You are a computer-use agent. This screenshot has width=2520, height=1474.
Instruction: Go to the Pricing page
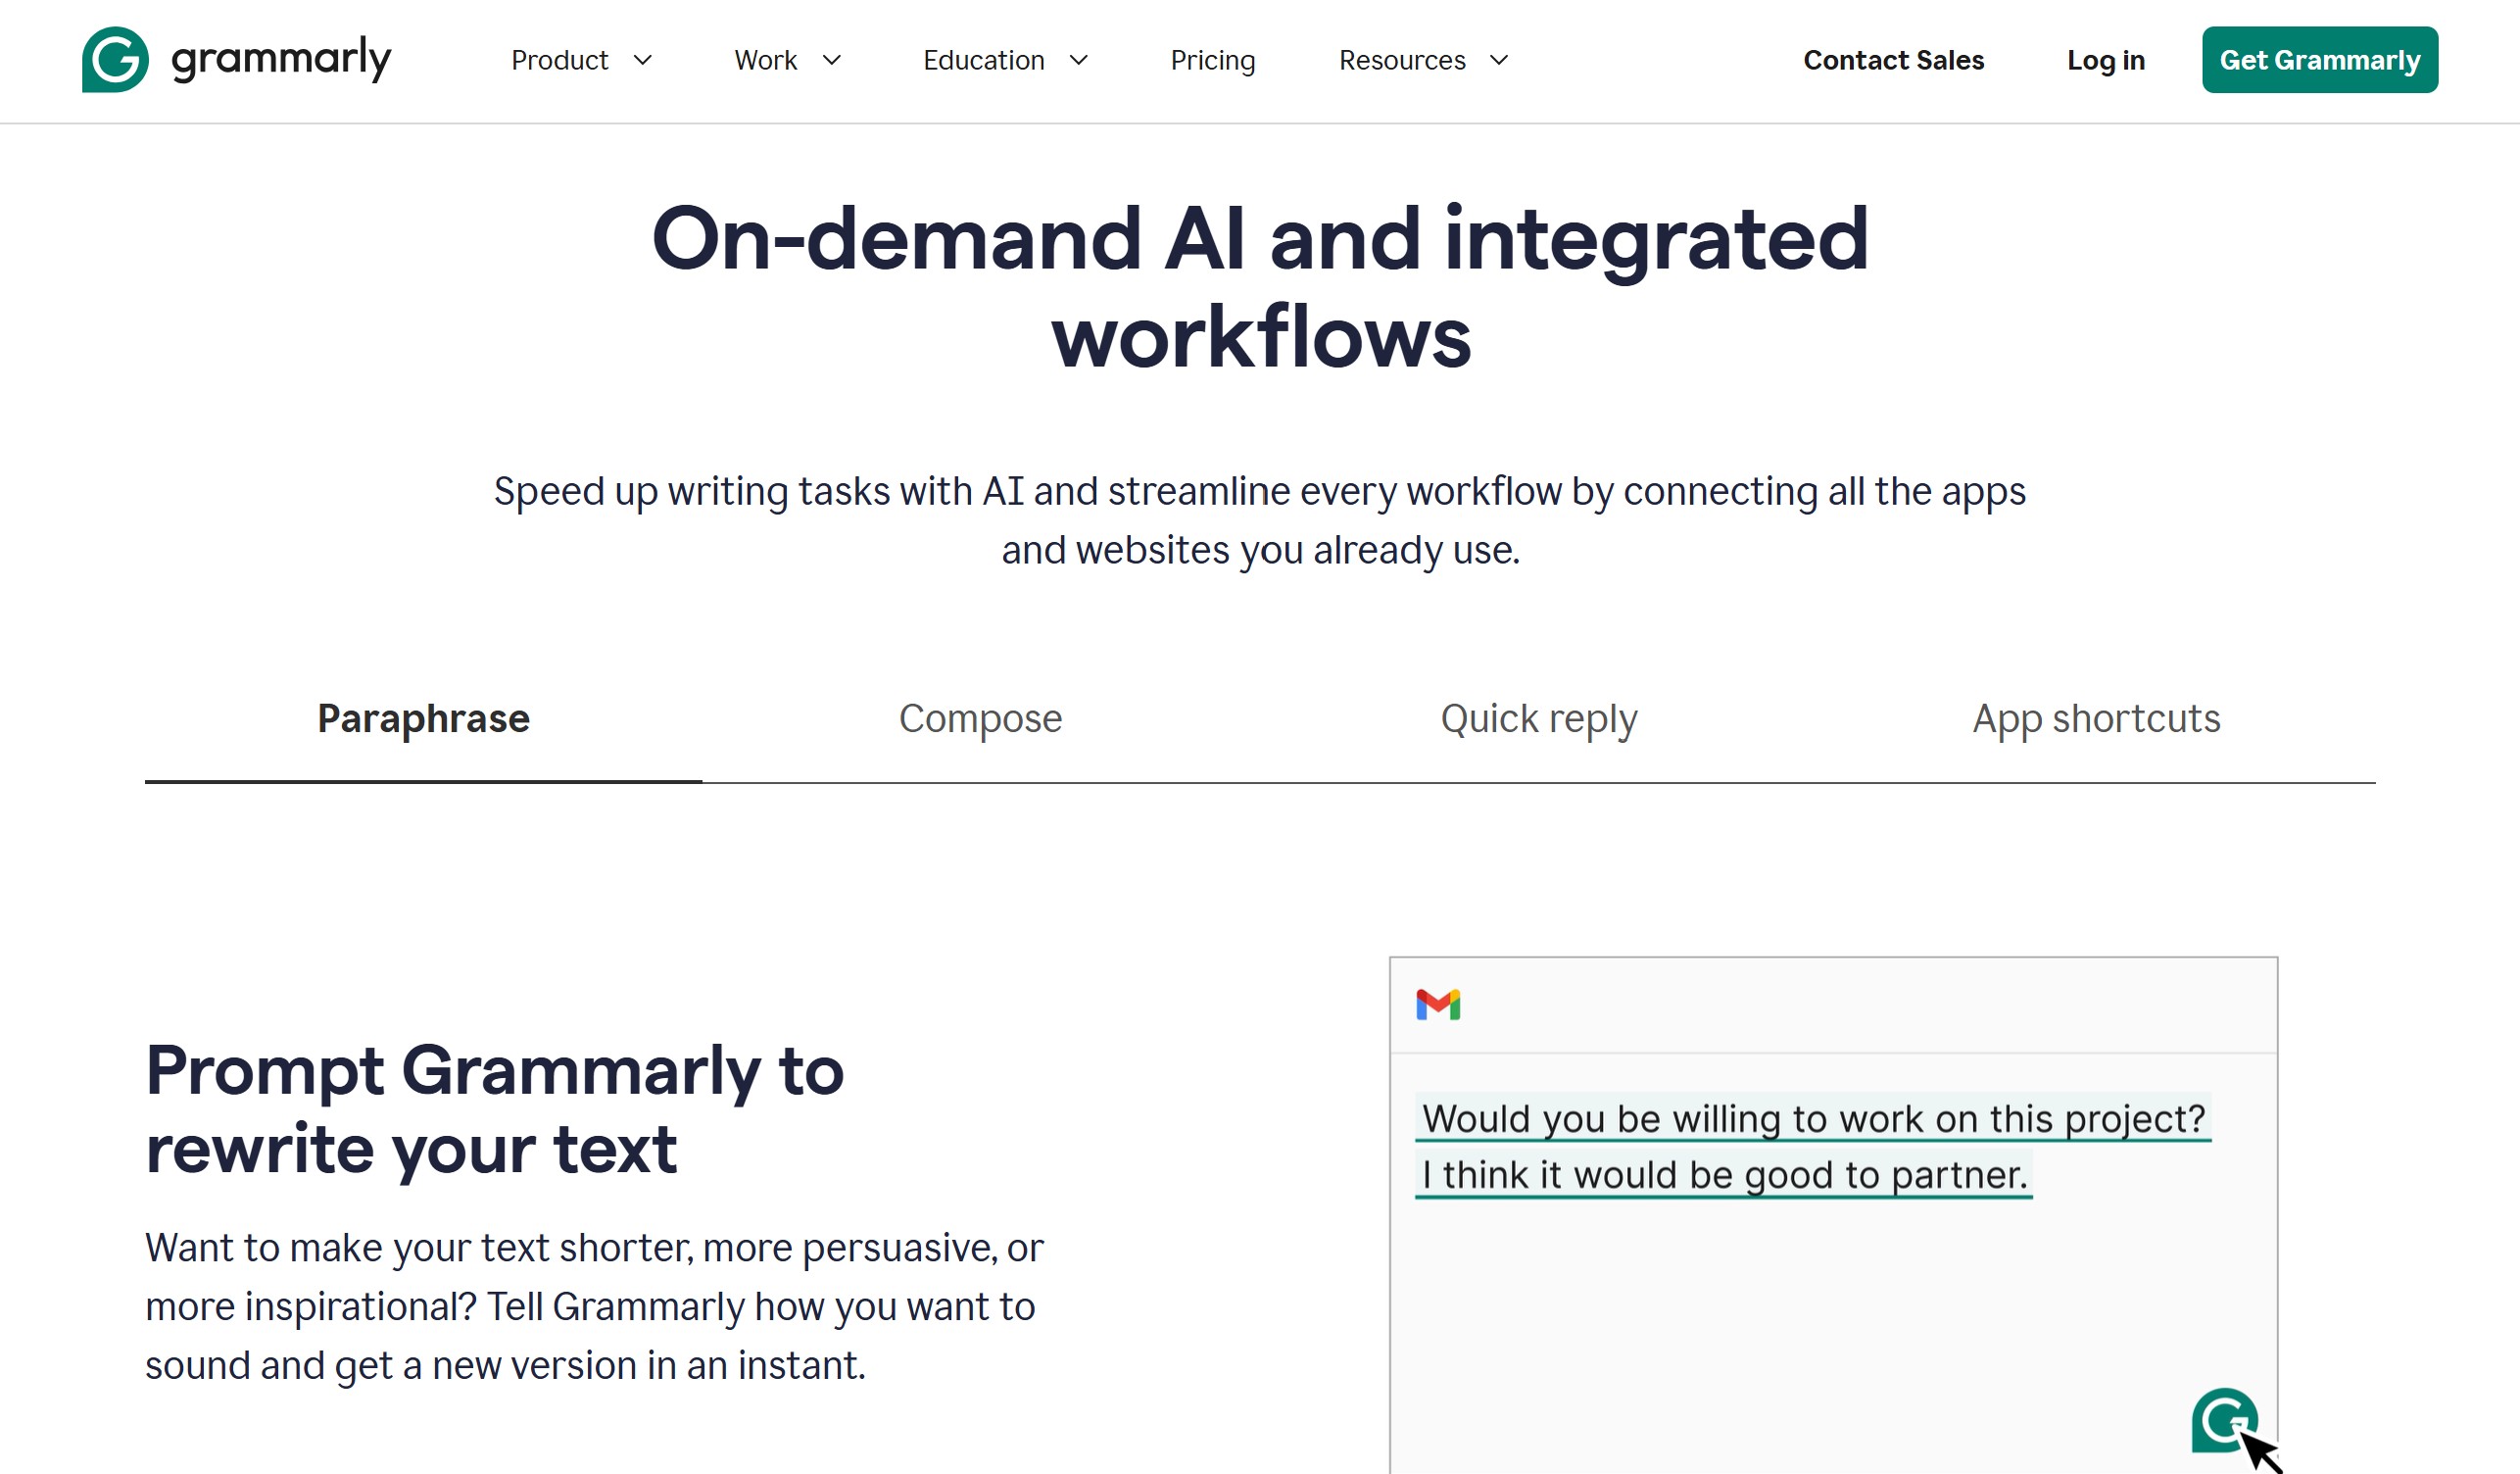tap(1212, 60)
